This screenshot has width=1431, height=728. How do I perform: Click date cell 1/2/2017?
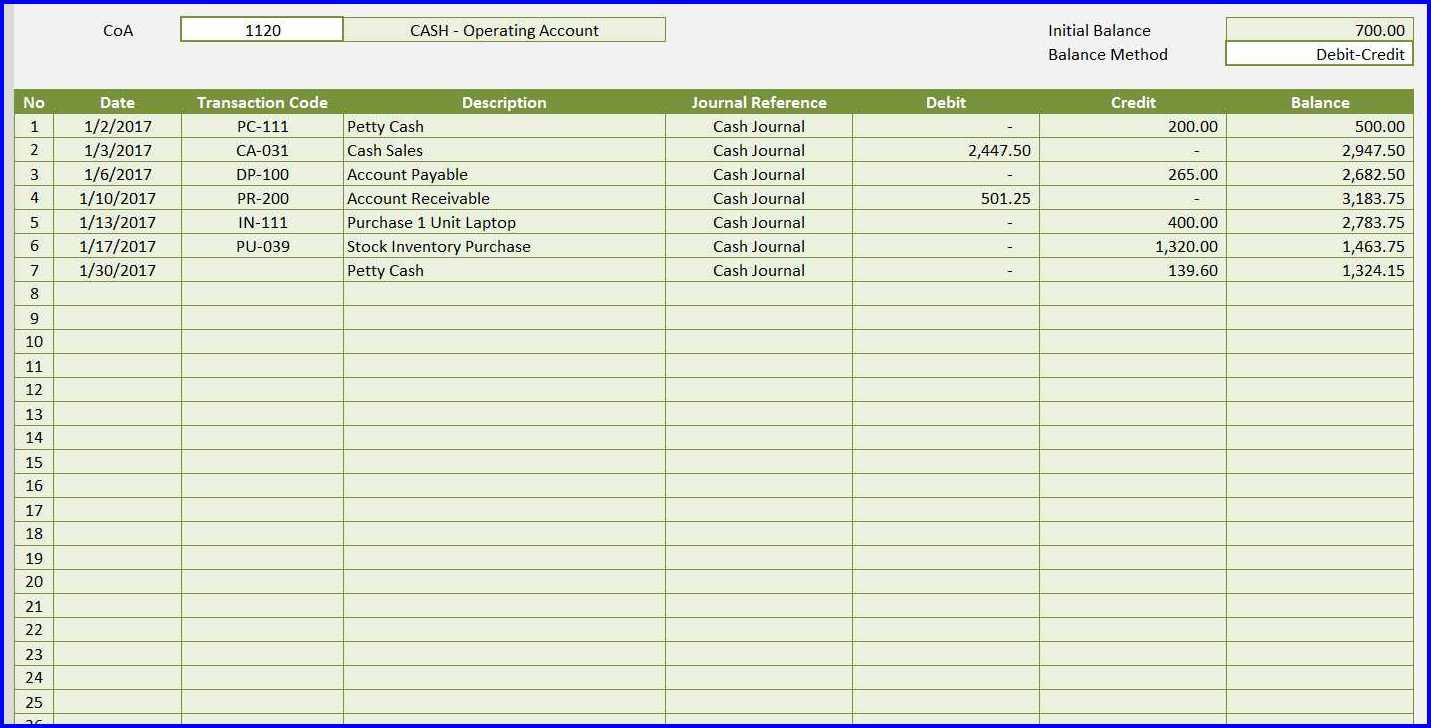point(117,126)
